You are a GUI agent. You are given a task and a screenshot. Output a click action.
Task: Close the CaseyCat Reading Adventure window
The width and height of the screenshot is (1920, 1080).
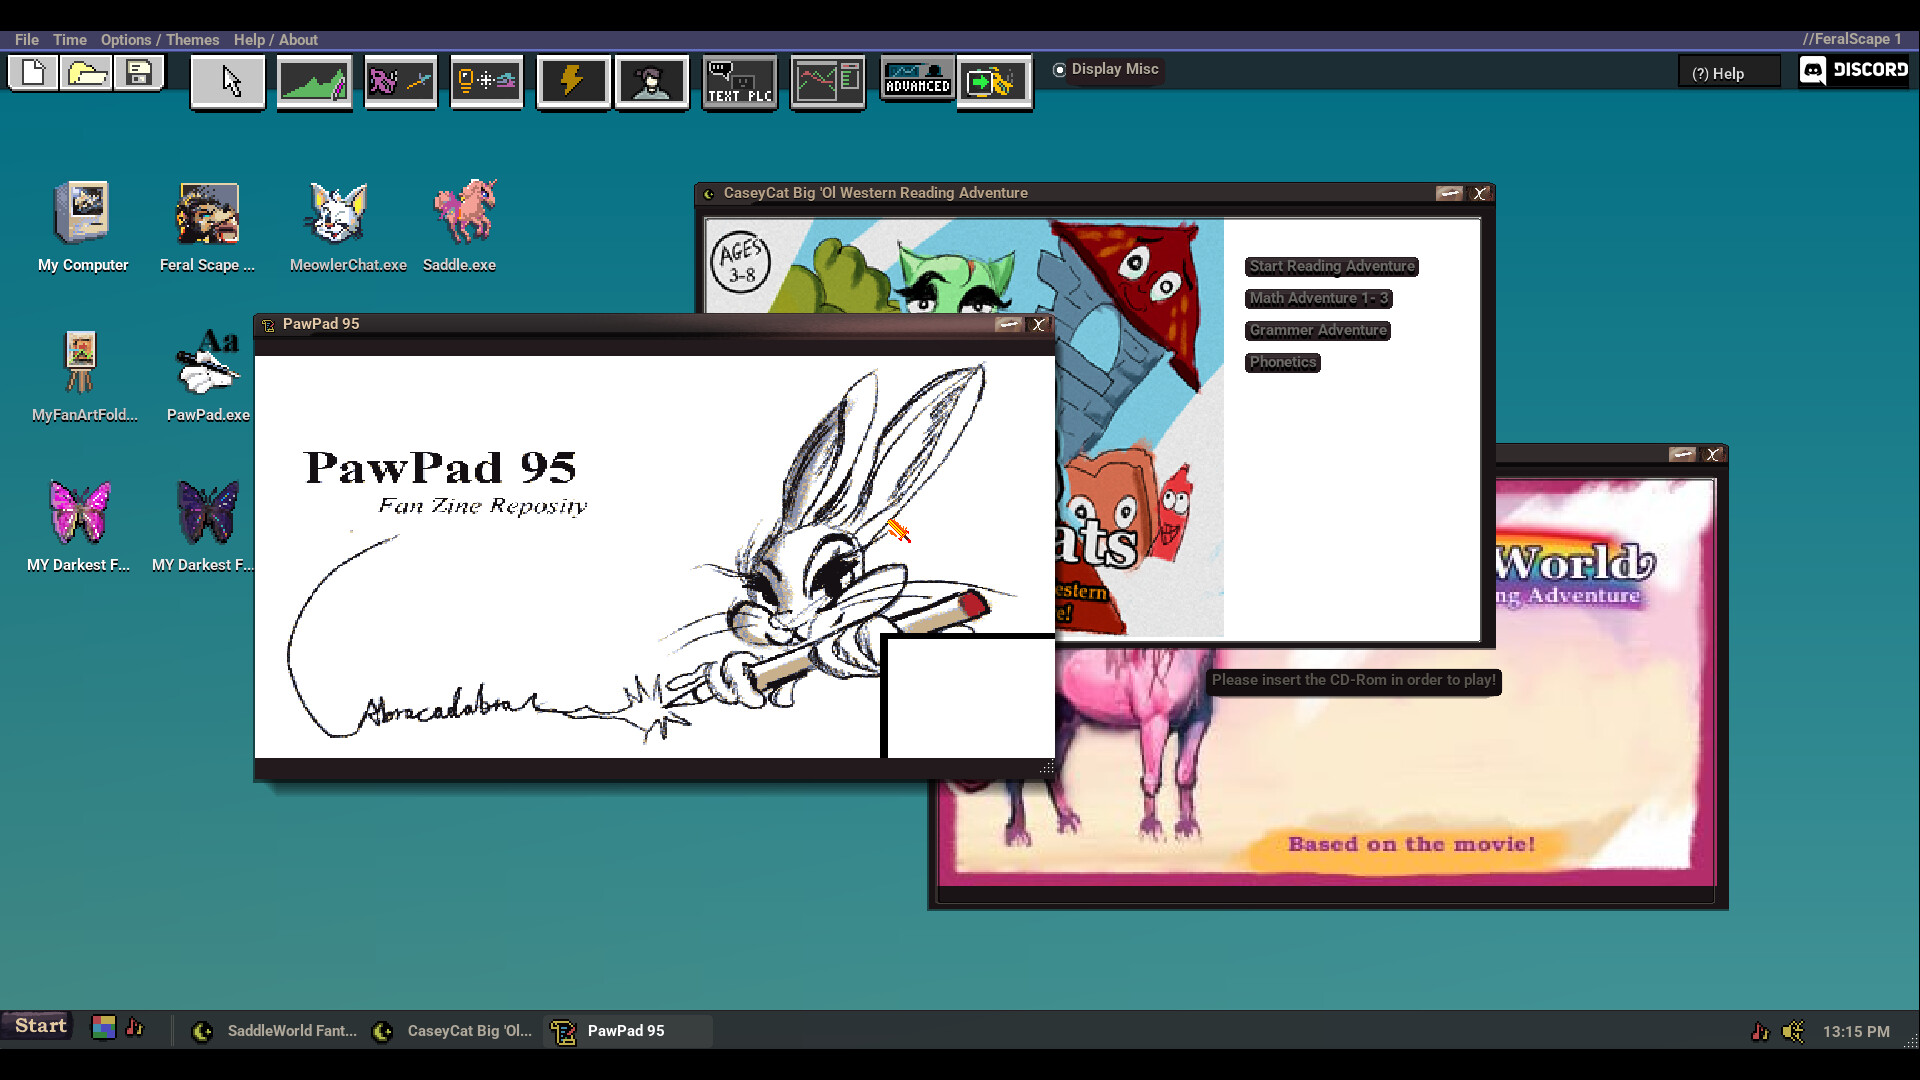pyautogui.click(x=1480, y=193)
